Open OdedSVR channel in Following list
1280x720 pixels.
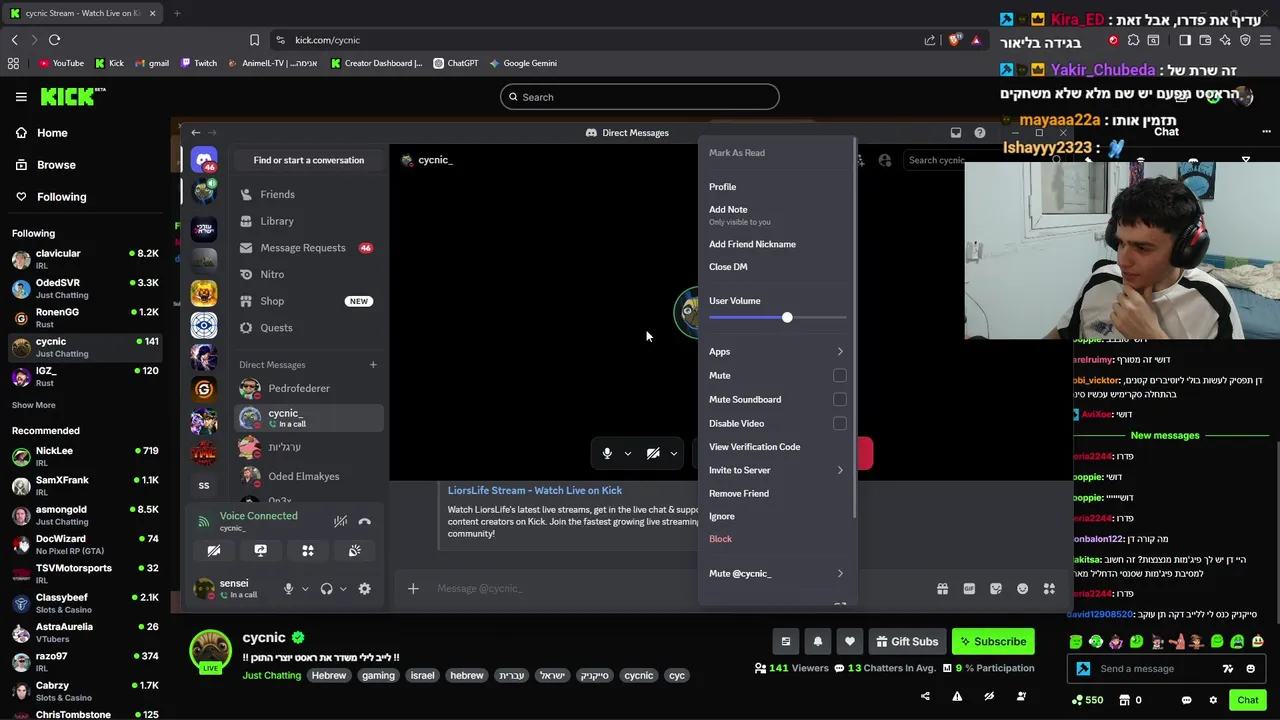85,289
